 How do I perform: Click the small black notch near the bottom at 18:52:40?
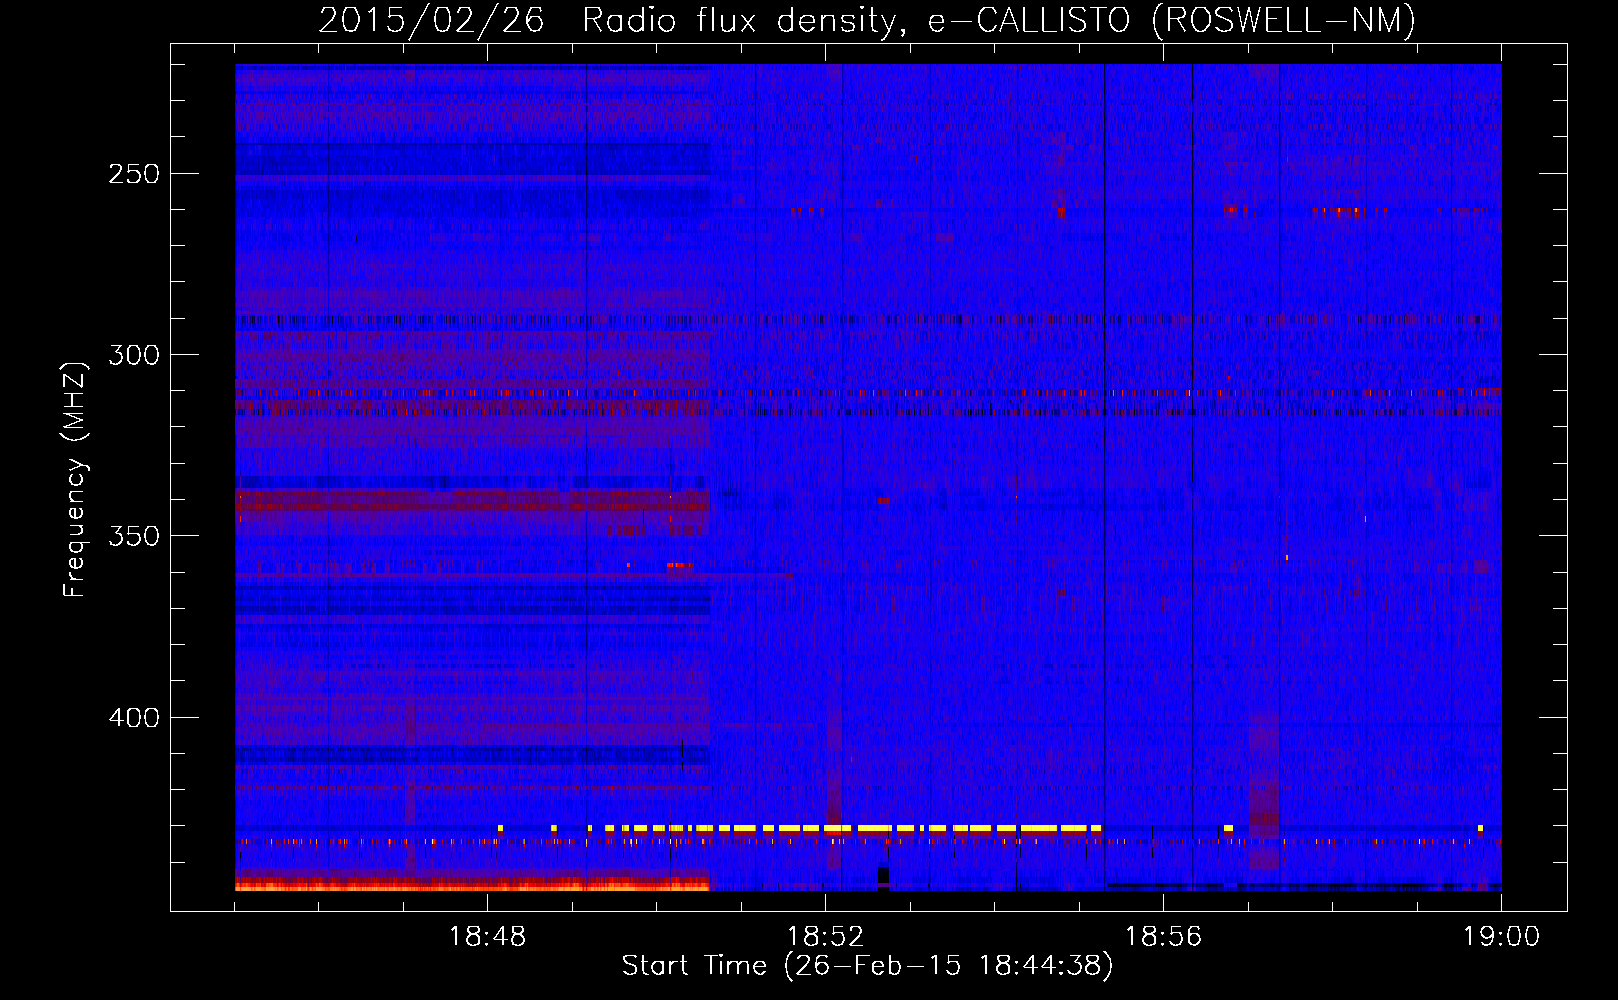pos(883,876)
